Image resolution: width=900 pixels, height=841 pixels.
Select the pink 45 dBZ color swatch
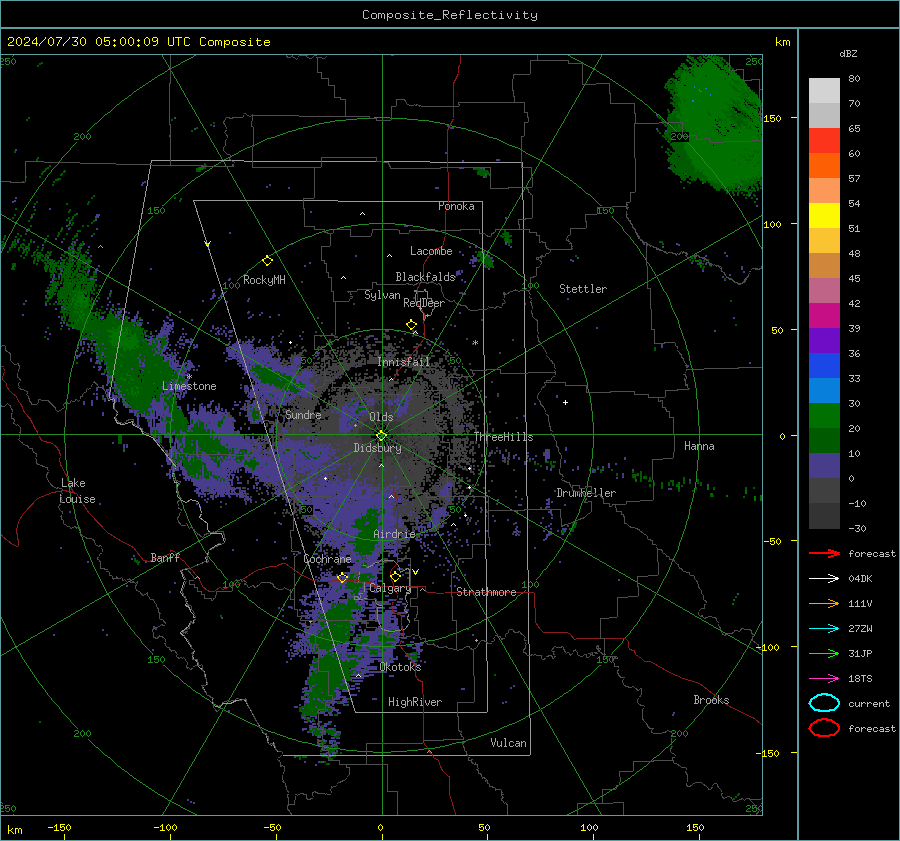(824, 290)
